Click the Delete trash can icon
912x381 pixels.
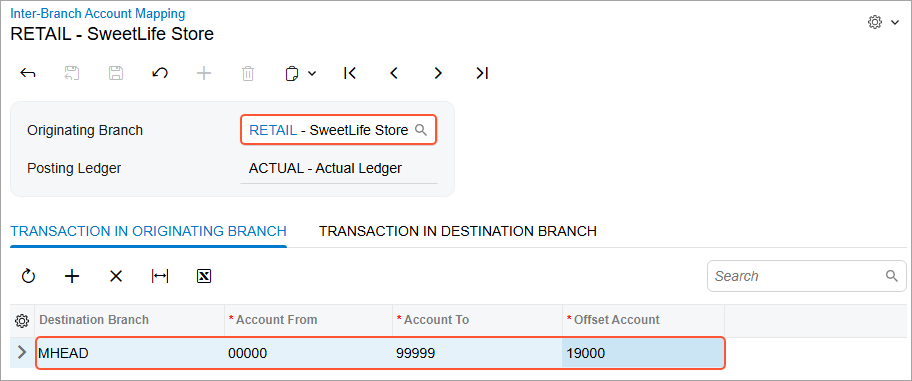click(248, 73)
